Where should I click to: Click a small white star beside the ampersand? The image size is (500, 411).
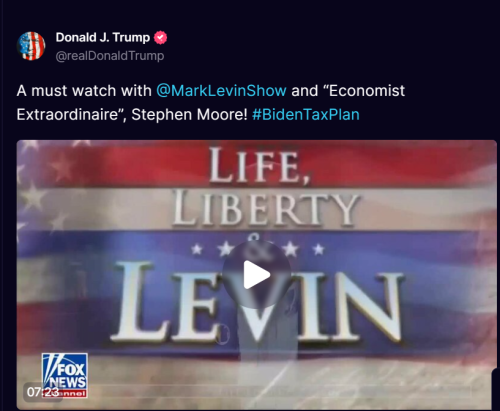coord(225,249)
